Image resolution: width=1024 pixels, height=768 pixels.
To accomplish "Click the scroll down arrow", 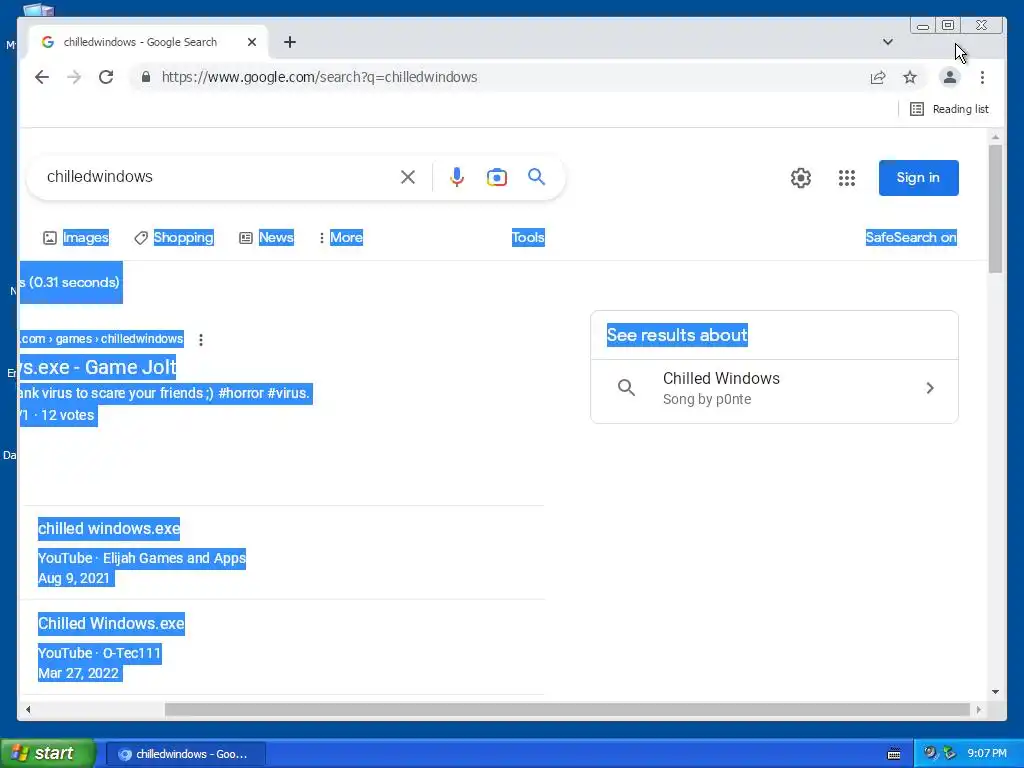I will [x=995, y=692].
